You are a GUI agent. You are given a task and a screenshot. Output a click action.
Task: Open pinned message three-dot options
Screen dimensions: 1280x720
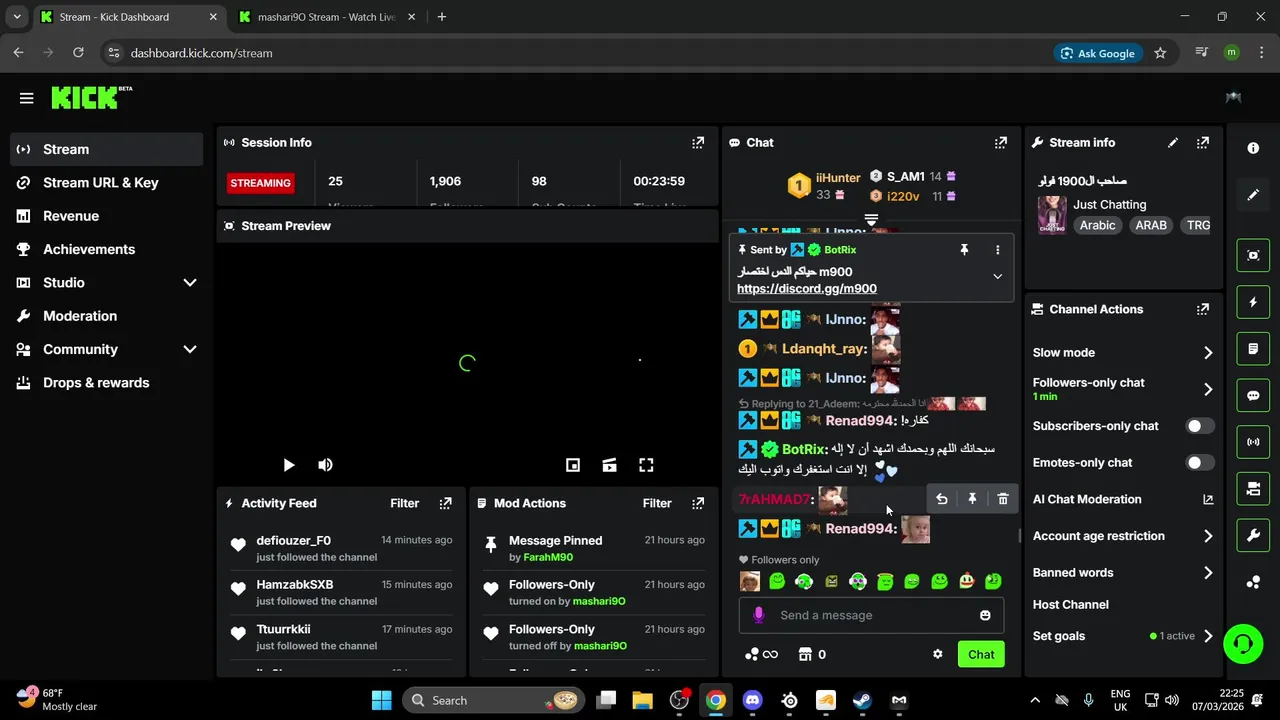point(997,250)
